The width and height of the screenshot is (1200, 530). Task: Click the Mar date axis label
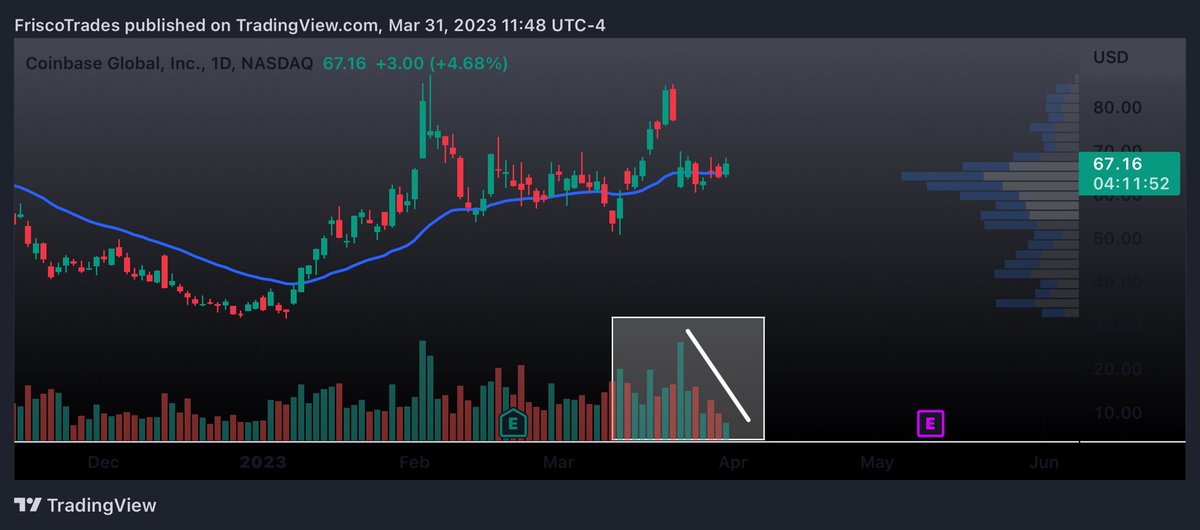point(560,462)
